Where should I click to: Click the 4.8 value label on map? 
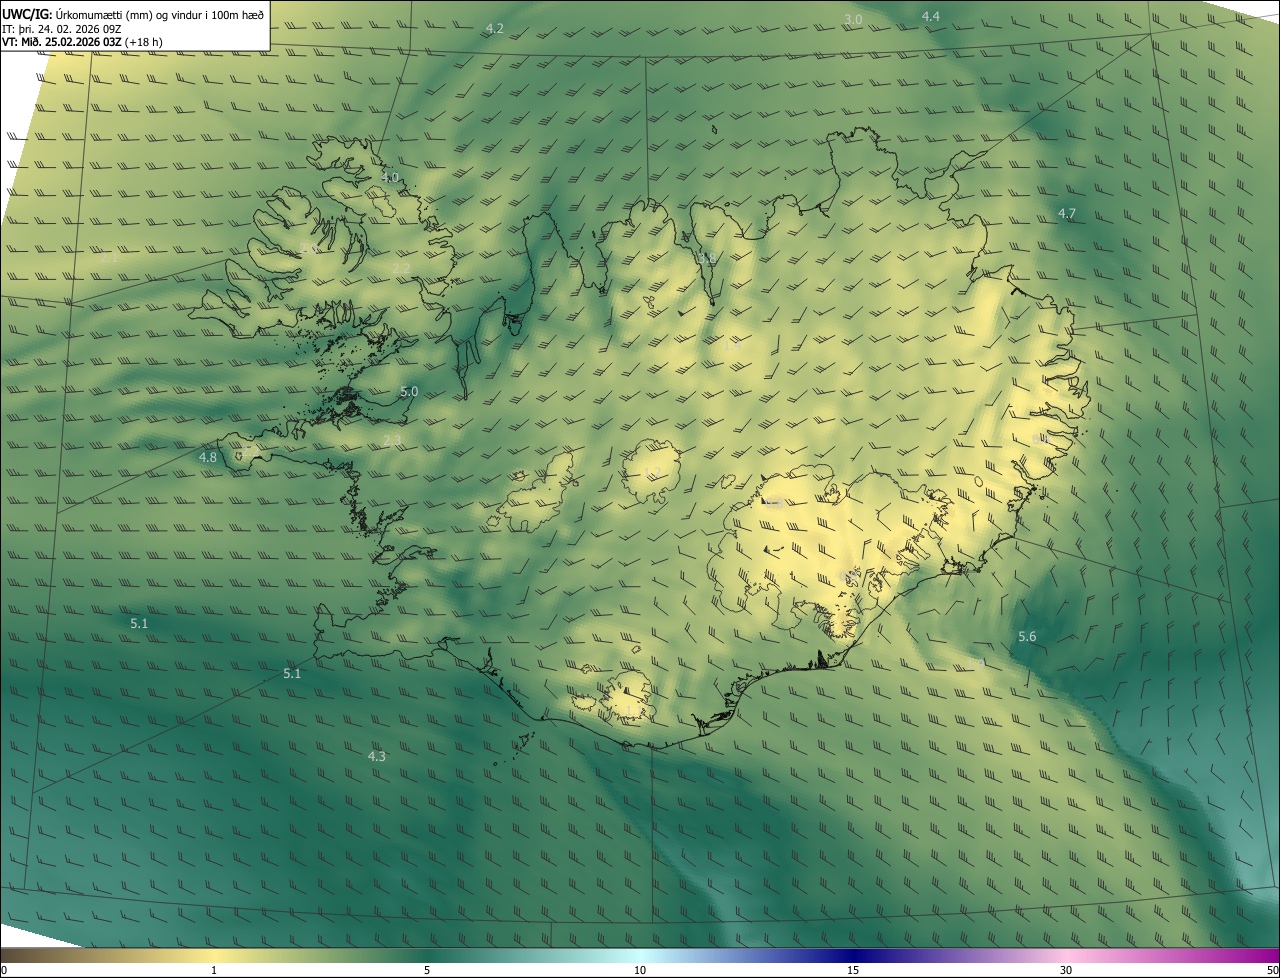point(208,457)
